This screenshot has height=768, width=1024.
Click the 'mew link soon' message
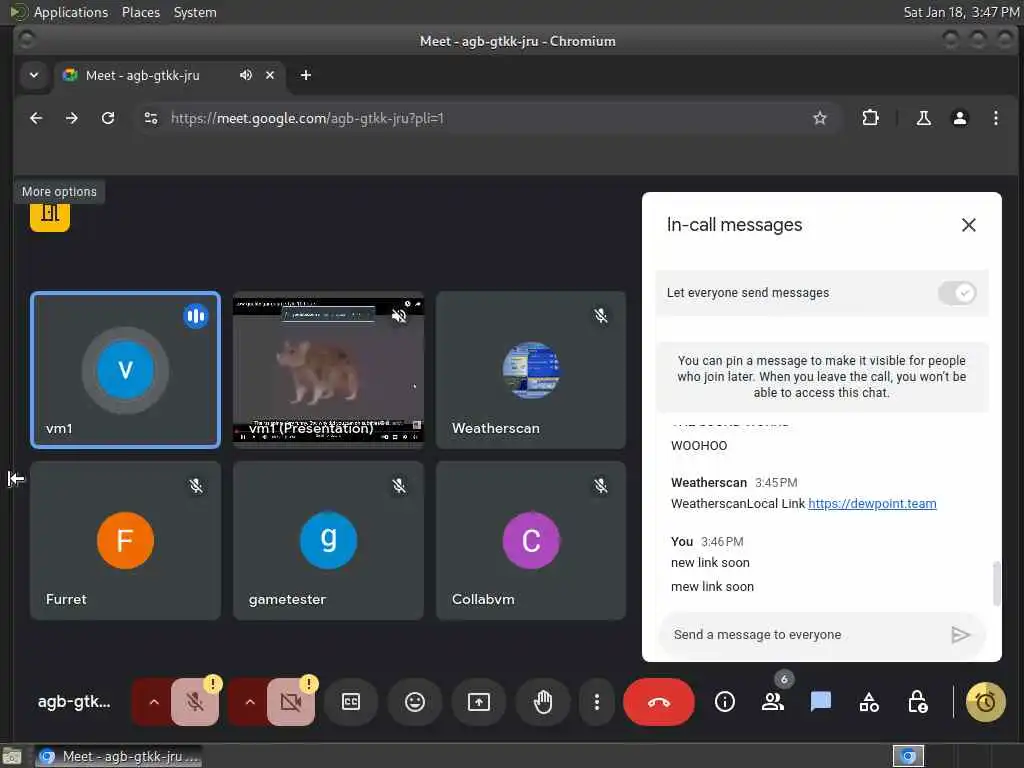click(x=712, y=586)
